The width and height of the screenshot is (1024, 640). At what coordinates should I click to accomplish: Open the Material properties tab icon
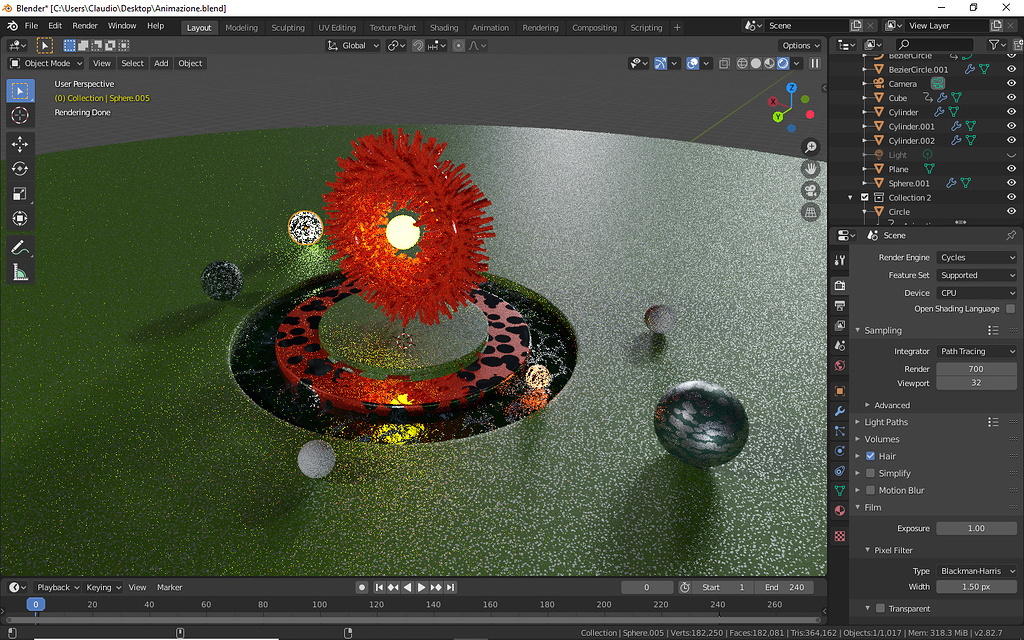tap(840, 511)
